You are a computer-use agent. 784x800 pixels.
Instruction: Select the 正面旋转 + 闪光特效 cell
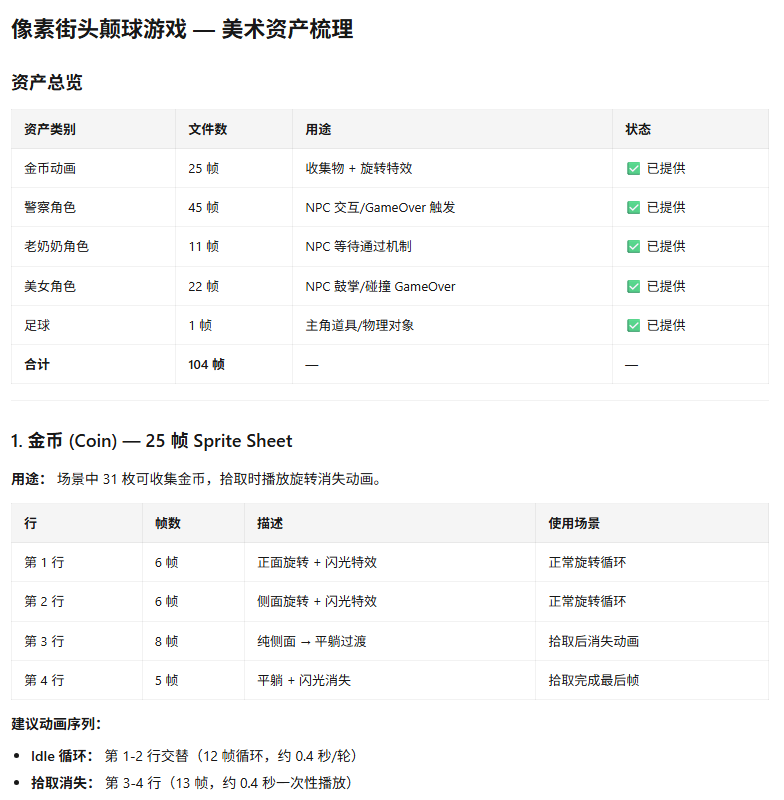click(x=390, y=562)
